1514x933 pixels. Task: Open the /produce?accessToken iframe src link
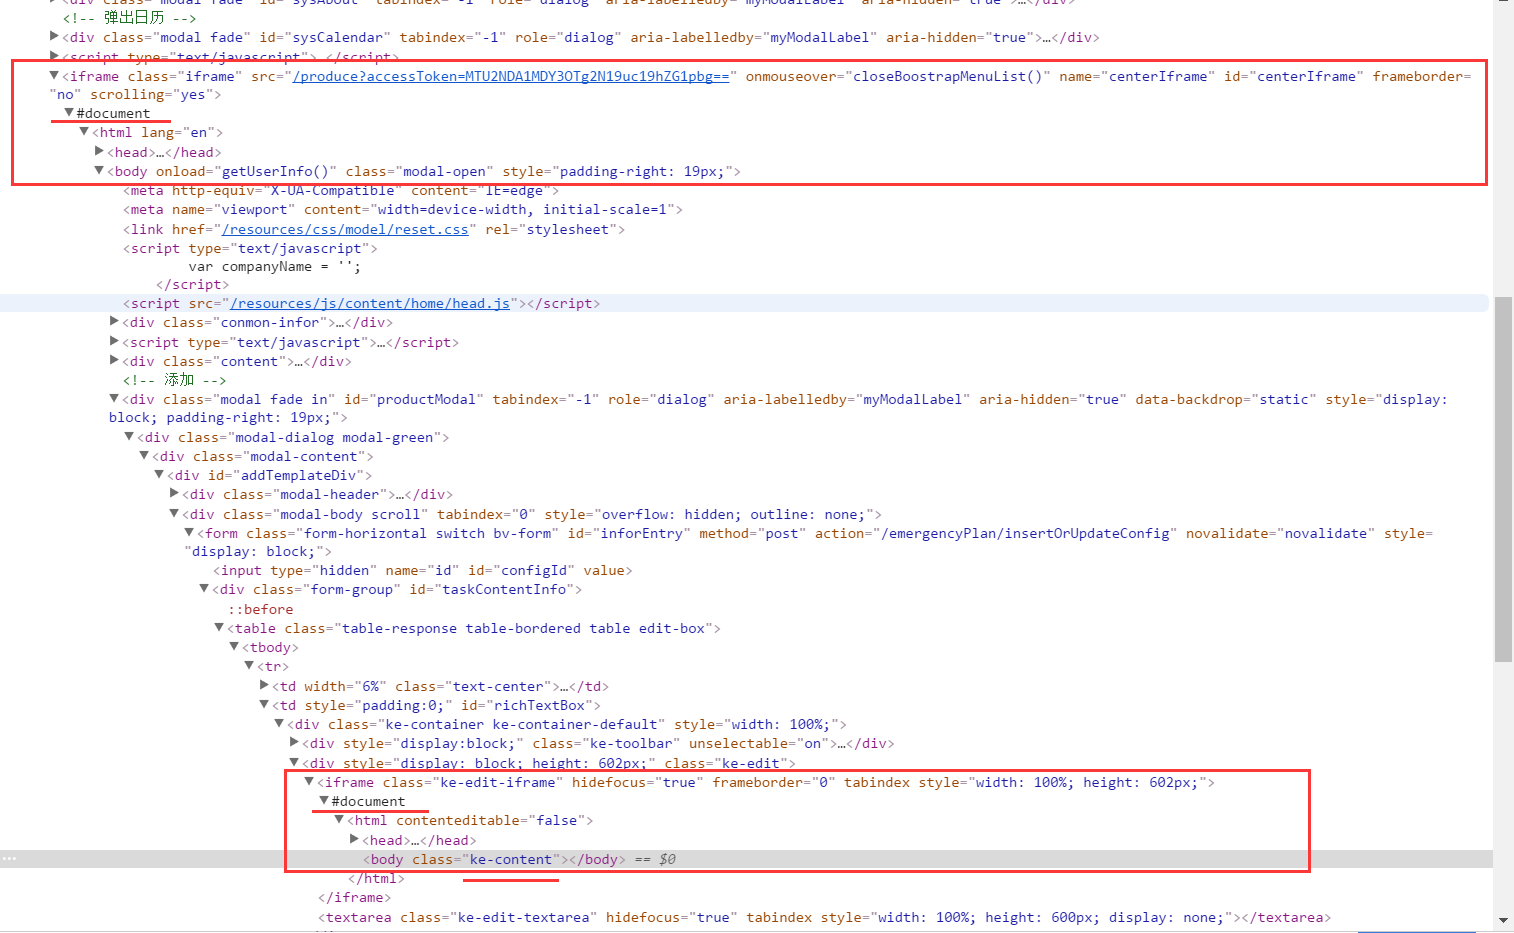click(511, 76)
